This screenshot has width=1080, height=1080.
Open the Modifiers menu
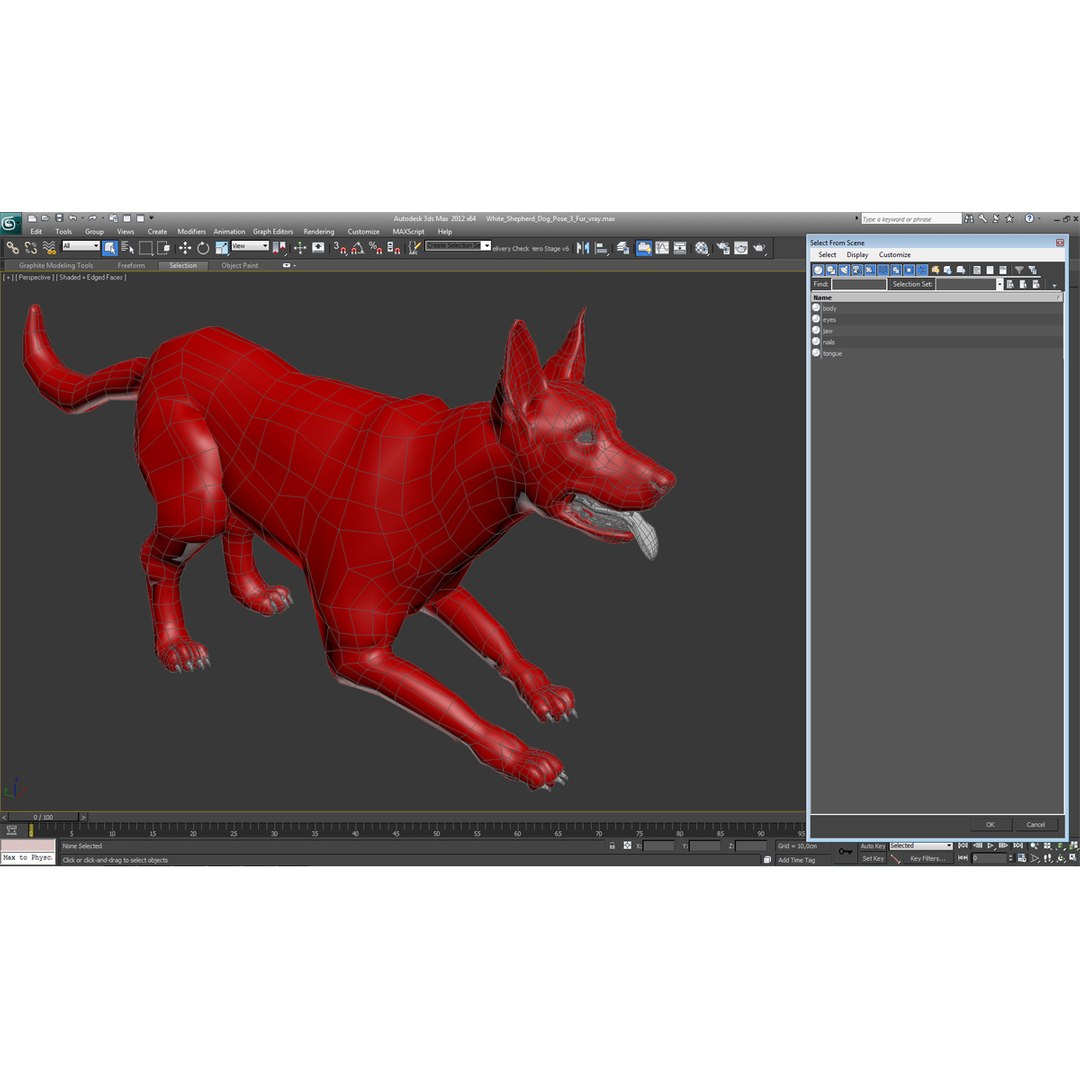(x=191, y=232)
